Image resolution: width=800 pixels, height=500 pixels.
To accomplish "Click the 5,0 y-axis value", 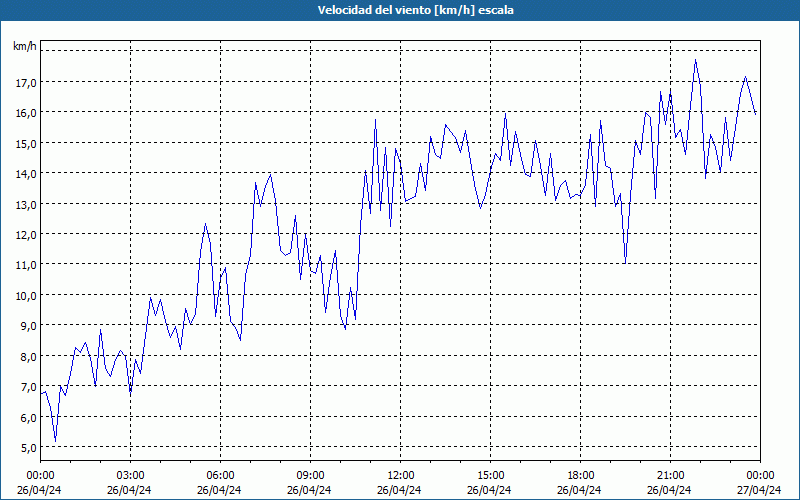I will tap(28, 448).
